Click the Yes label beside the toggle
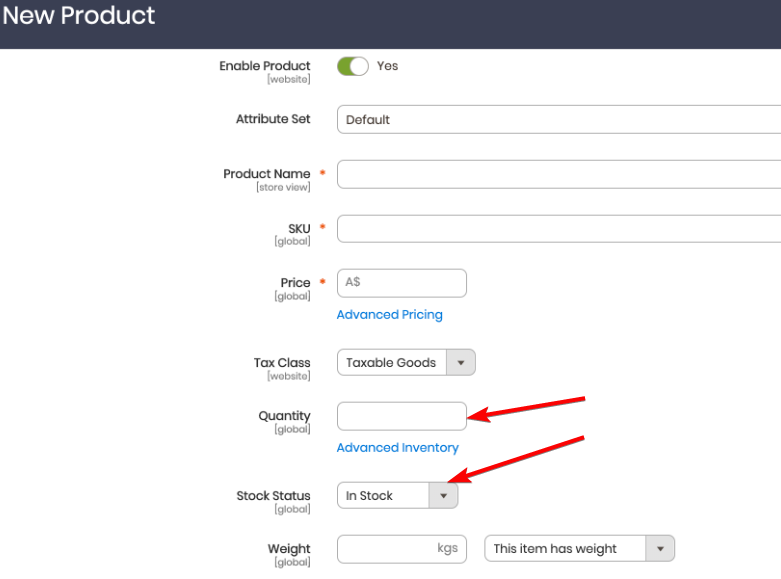Image resolution: width=781 pixels, height=579 pixels. pyautogui.click(x=388, y=66)
